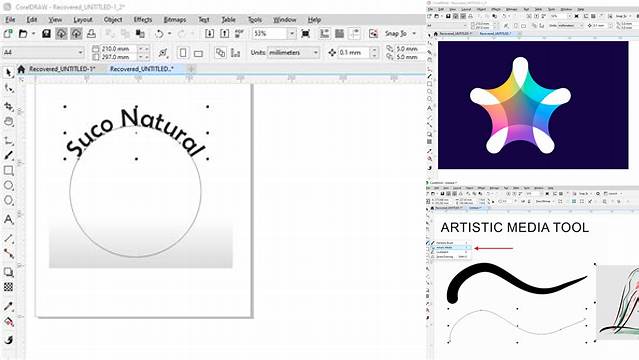The image size is (639, 360).
Task: Open the Snap To dropdown
Action: [401, 33]
